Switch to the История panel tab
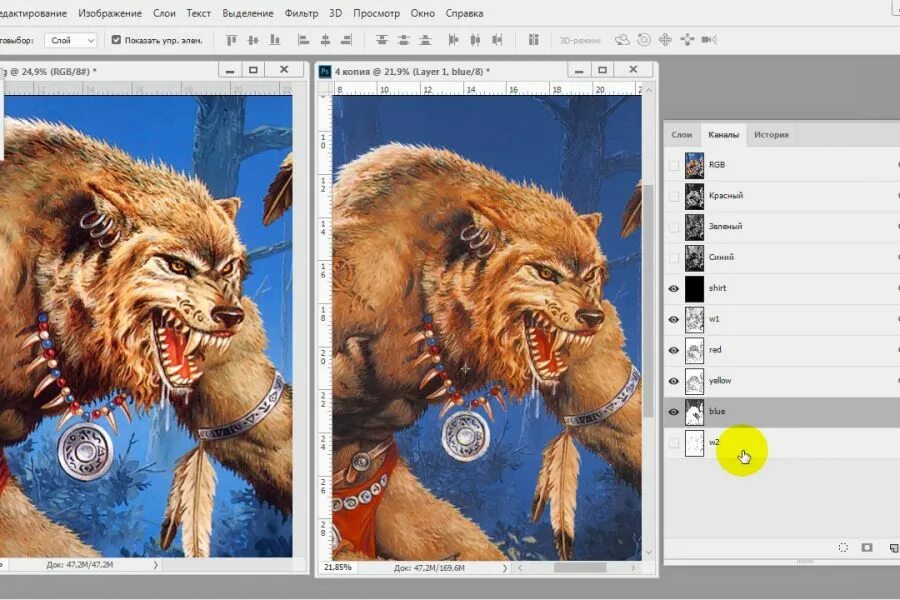Image resolution: width=900 pixels, height=600 pixels. (771, 134)
